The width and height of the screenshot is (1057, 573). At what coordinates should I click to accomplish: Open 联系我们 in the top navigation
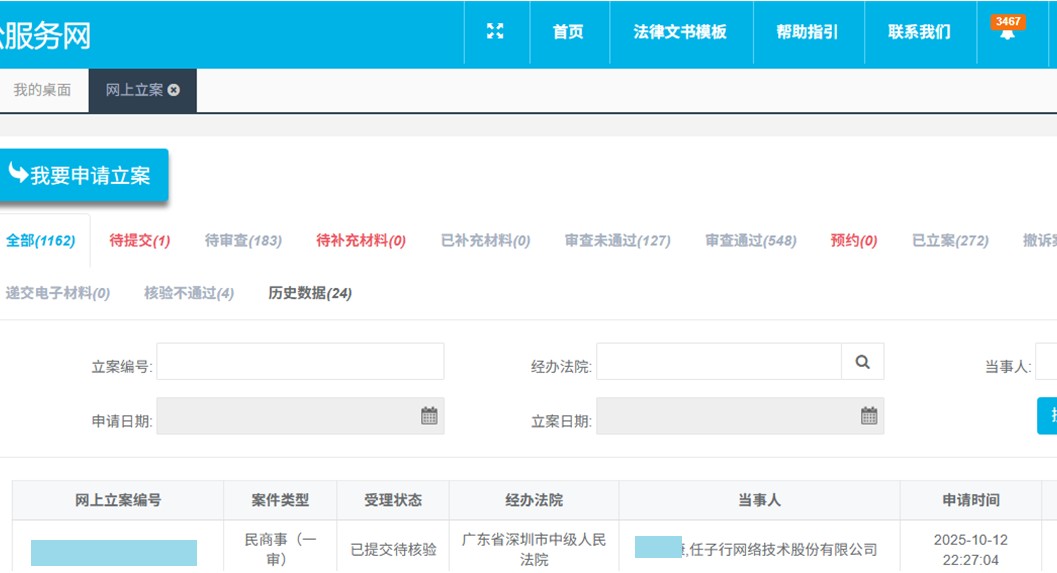point(919,32)
